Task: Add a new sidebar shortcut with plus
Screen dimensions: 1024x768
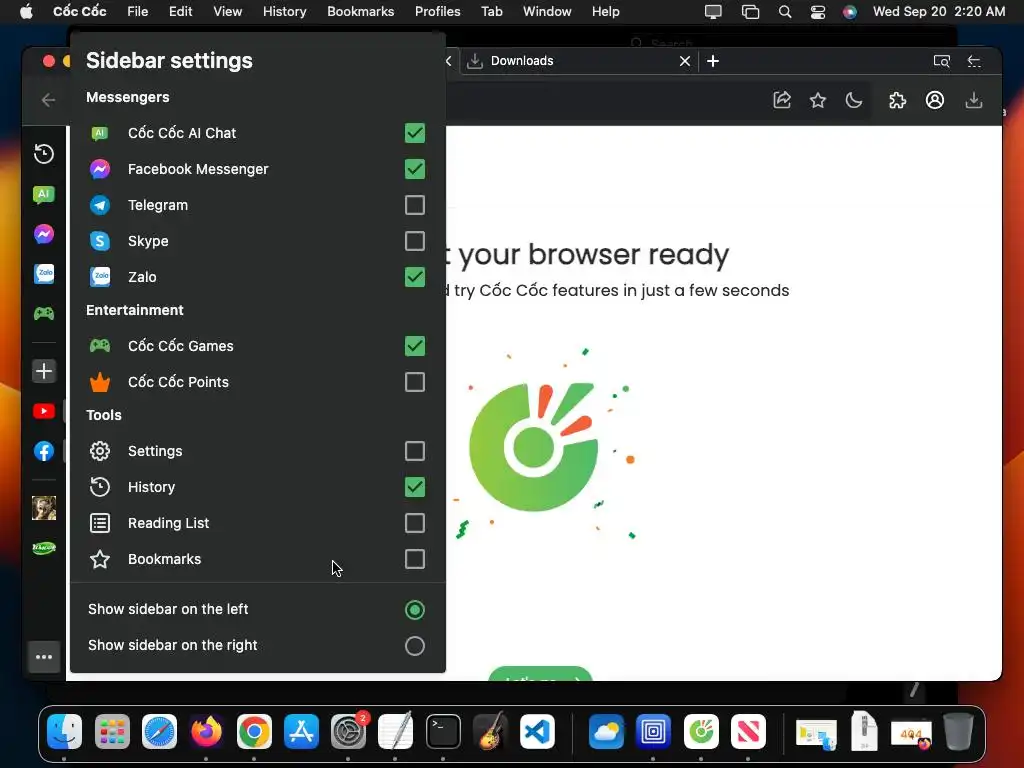Action: [44, 371]
